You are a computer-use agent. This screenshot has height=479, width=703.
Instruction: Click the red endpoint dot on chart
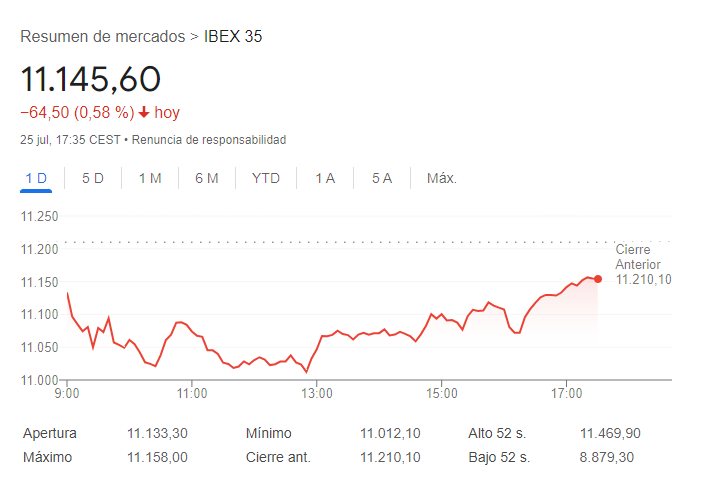597,279
